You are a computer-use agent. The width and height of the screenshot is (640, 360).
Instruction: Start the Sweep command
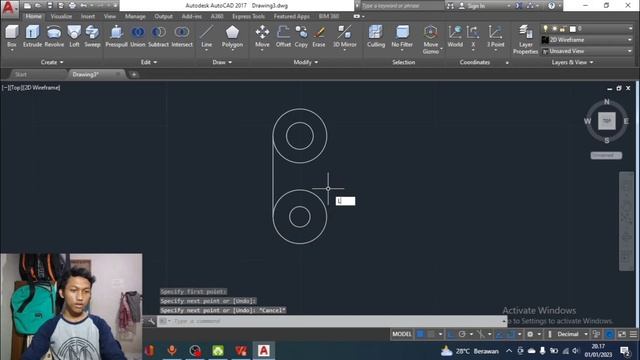point(92,36)
